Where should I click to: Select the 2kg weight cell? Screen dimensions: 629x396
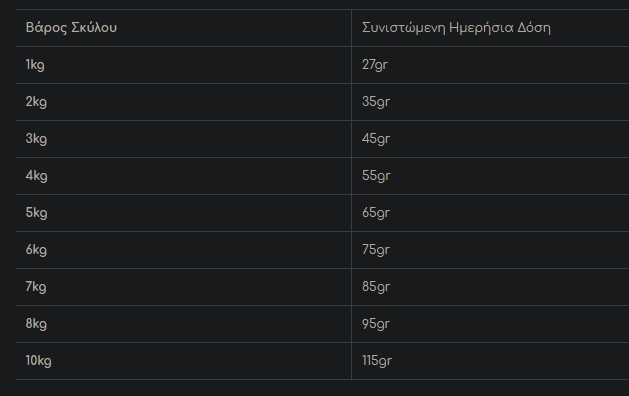pos(183,102)
